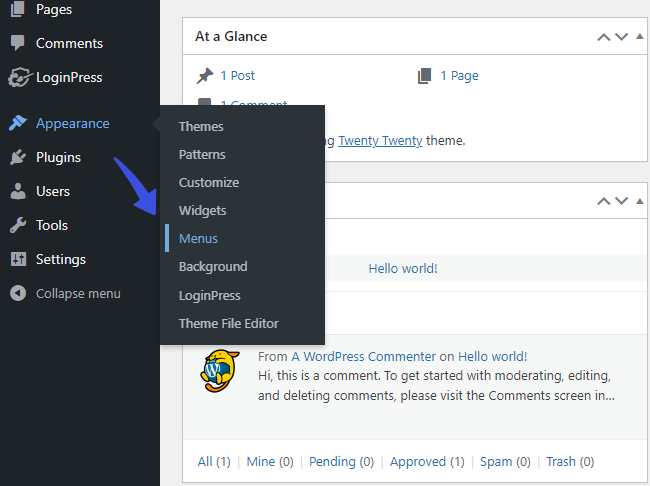The height and width of the screenshot is (486, 650).
Task: Click the pages icon beside 1 Page
Action: 424,75
